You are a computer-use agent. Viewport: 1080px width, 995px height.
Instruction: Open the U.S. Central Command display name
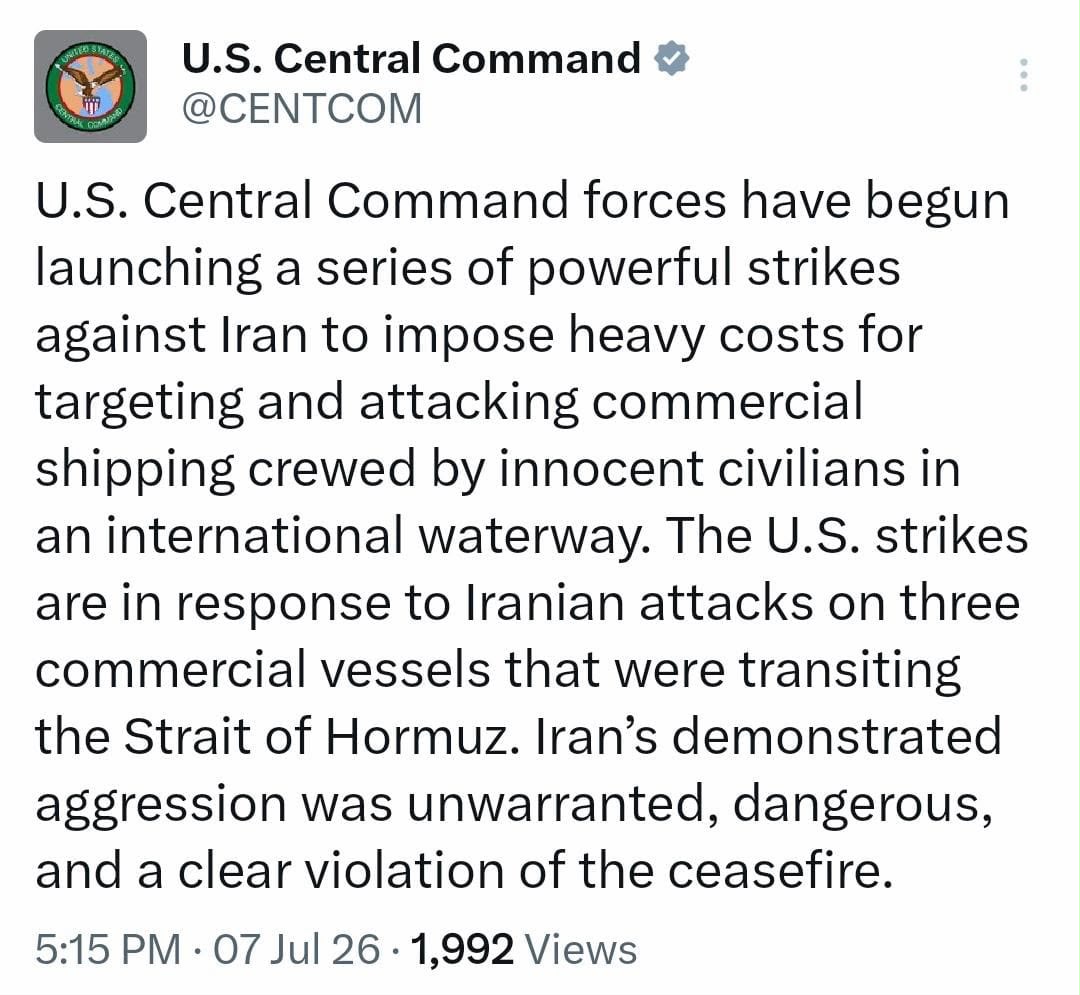tap(411, 58)
